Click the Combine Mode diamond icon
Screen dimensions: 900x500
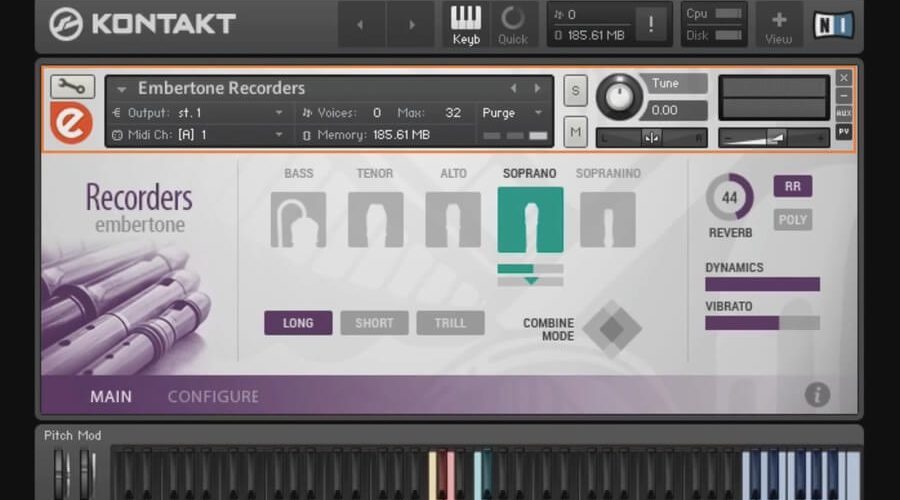[612, 329]
